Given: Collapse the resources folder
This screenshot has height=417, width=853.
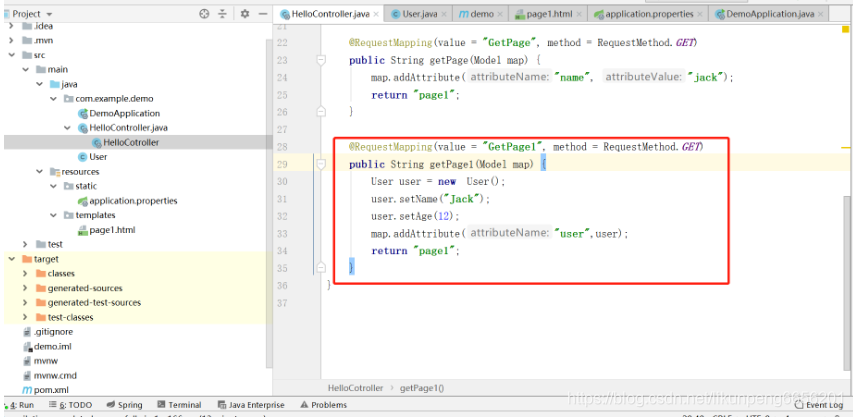Looking at the screenshot, I should (39, 171).
